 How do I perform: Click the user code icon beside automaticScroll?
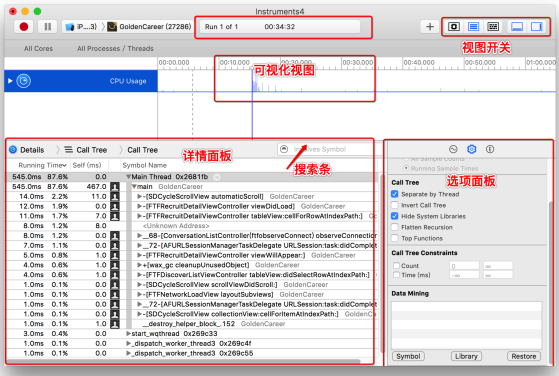pyautogui.click(x=115, y=196)
